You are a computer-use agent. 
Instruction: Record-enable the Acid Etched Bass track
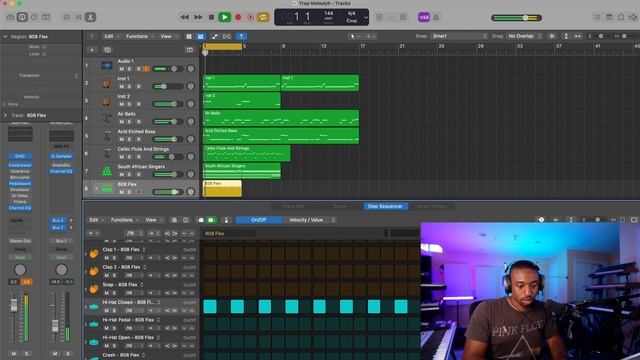(138, 139)
